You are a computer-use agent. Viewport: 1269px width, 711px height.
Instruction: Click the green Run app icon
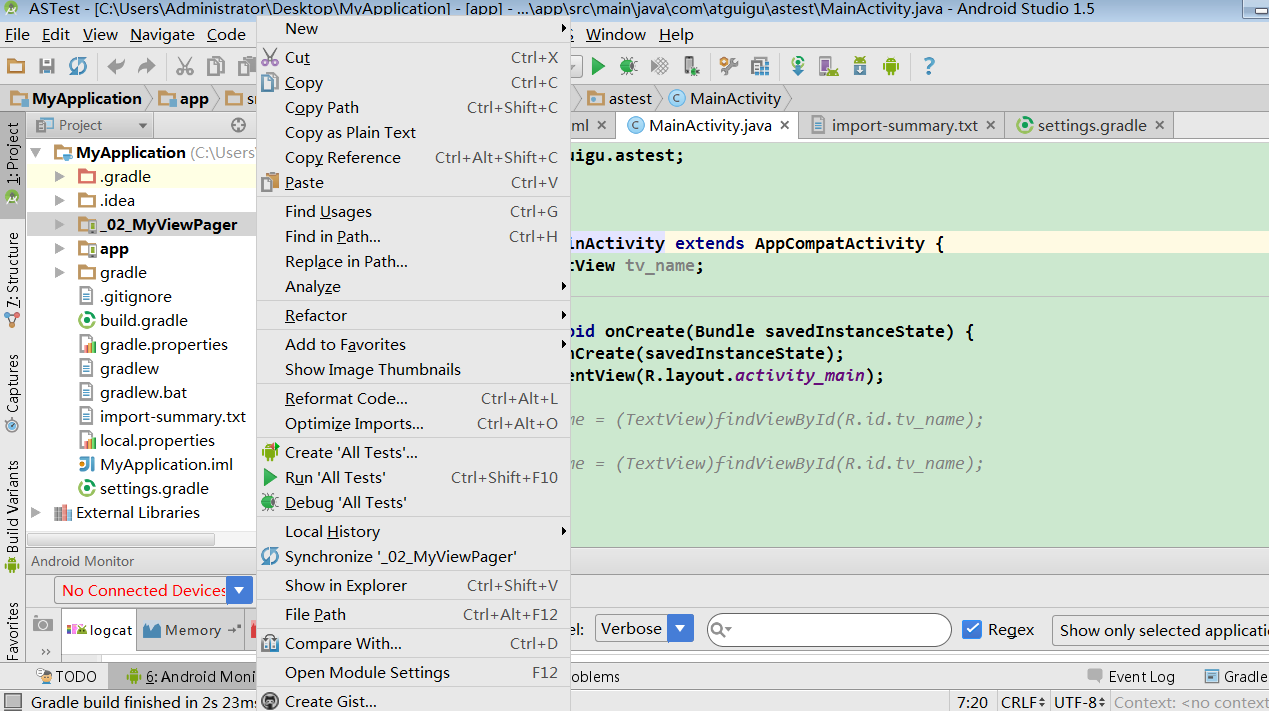tap(598, 66)
